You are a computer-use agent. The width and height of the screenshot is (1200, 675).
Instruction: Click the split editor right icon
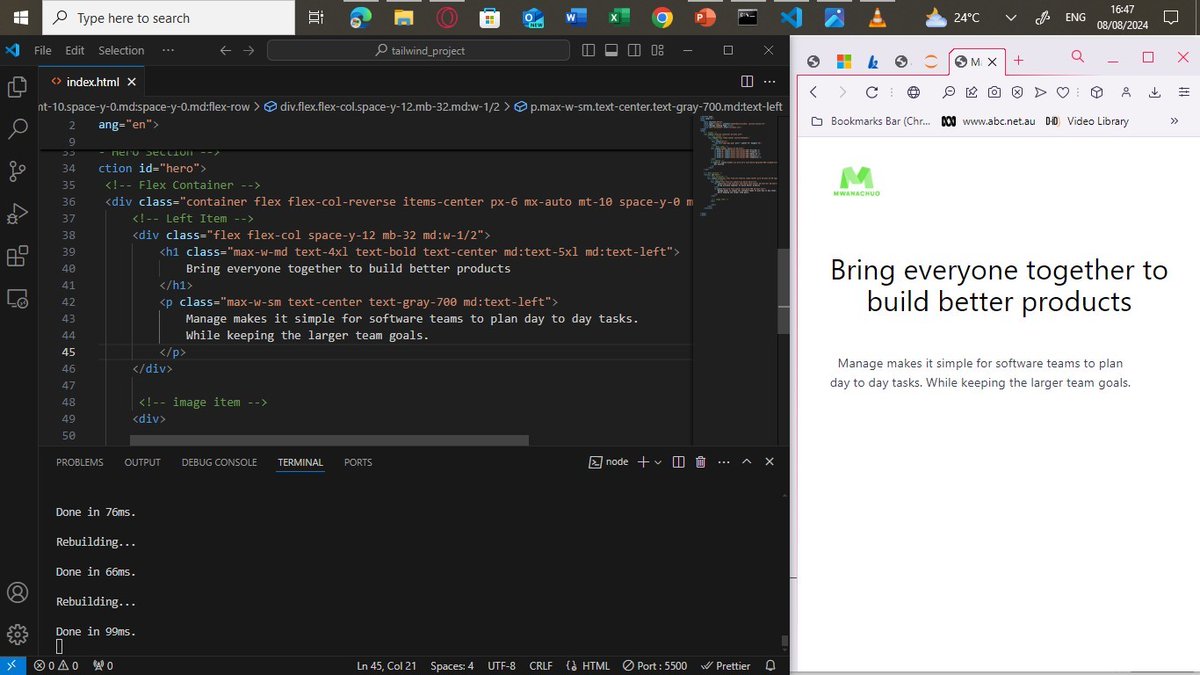click(746, 81)
